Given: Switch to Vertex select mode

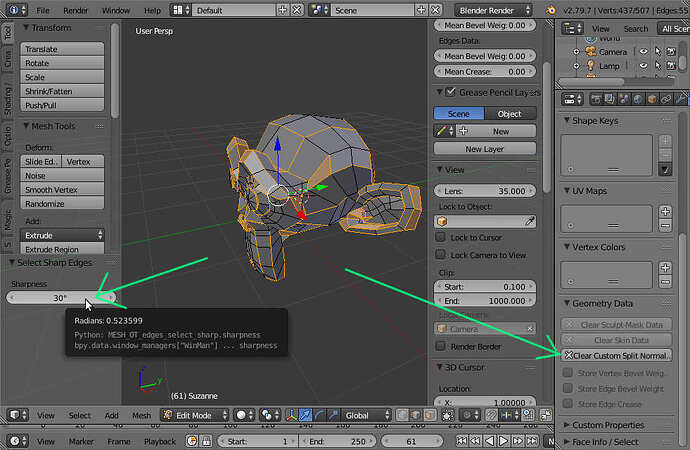Looking at the screenshot, I should 402,415.
